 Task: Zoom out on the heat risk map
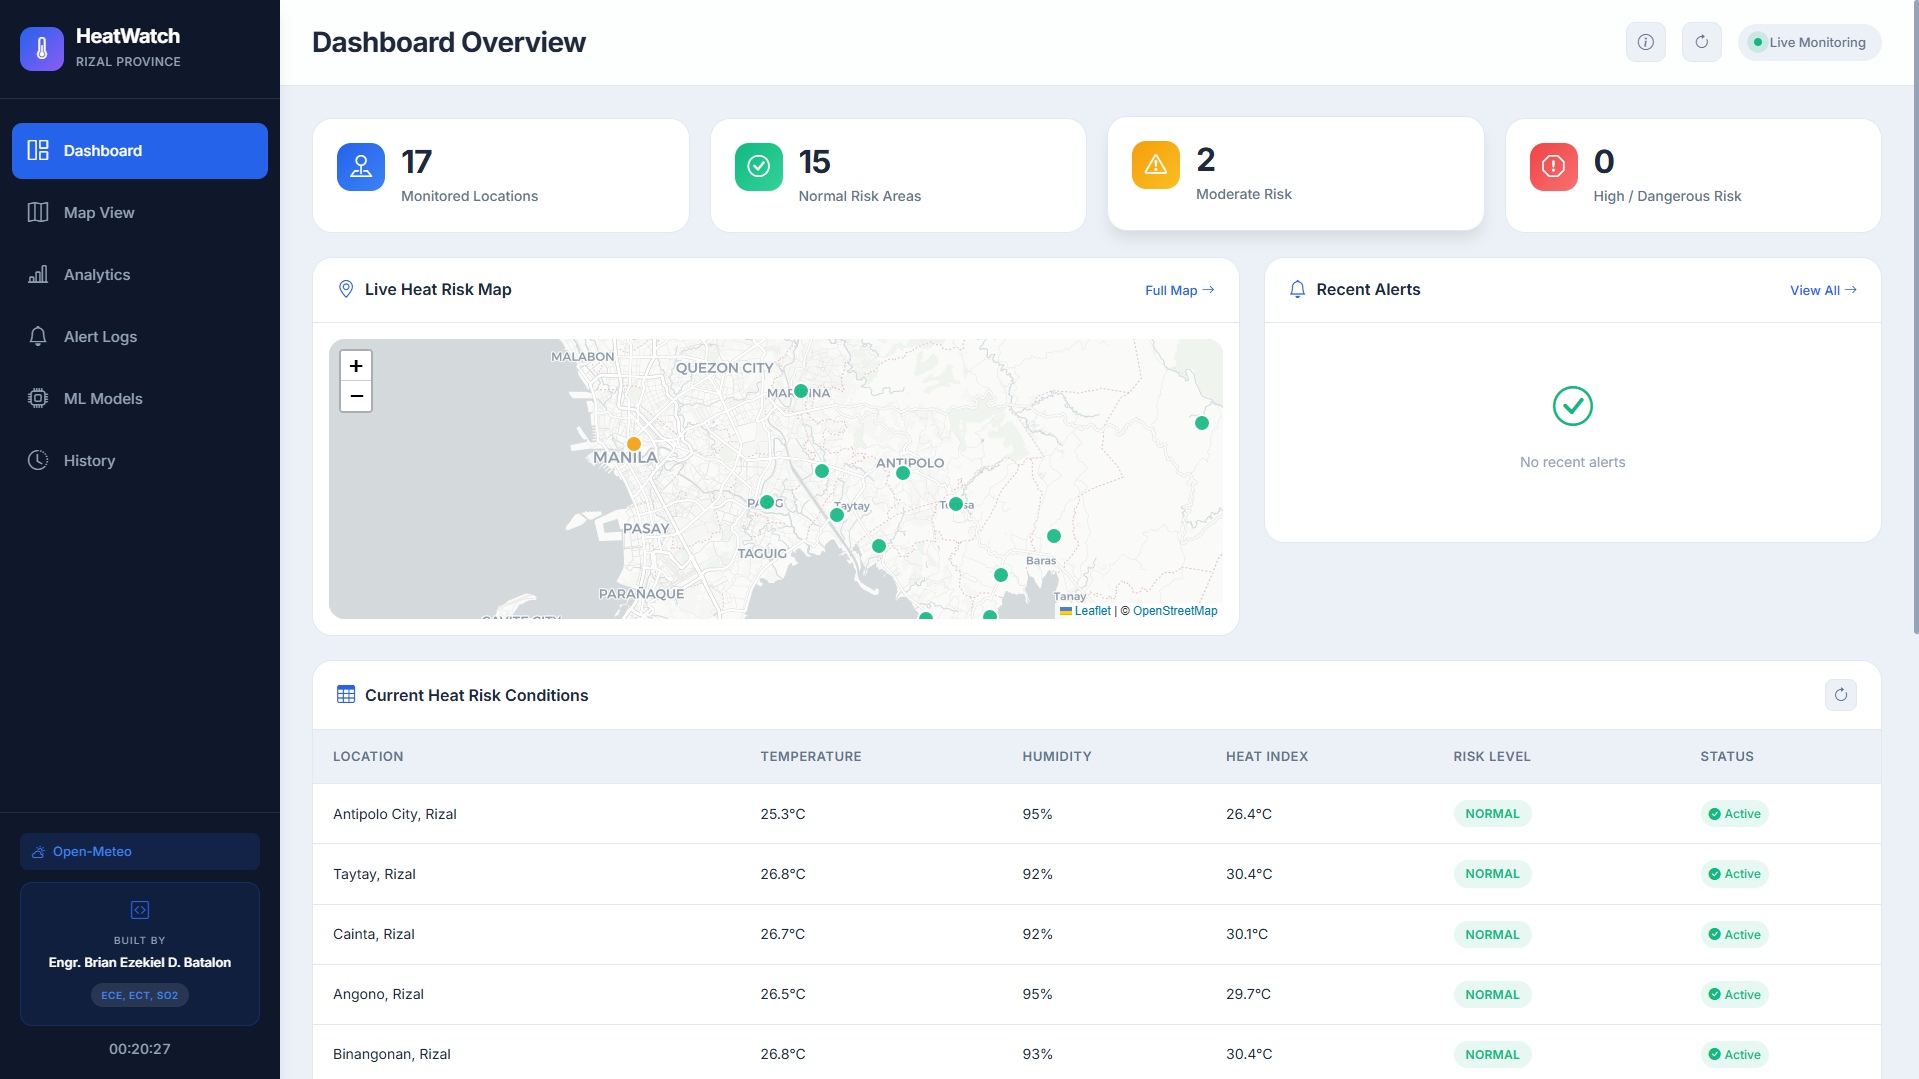(x=356, y=396)
